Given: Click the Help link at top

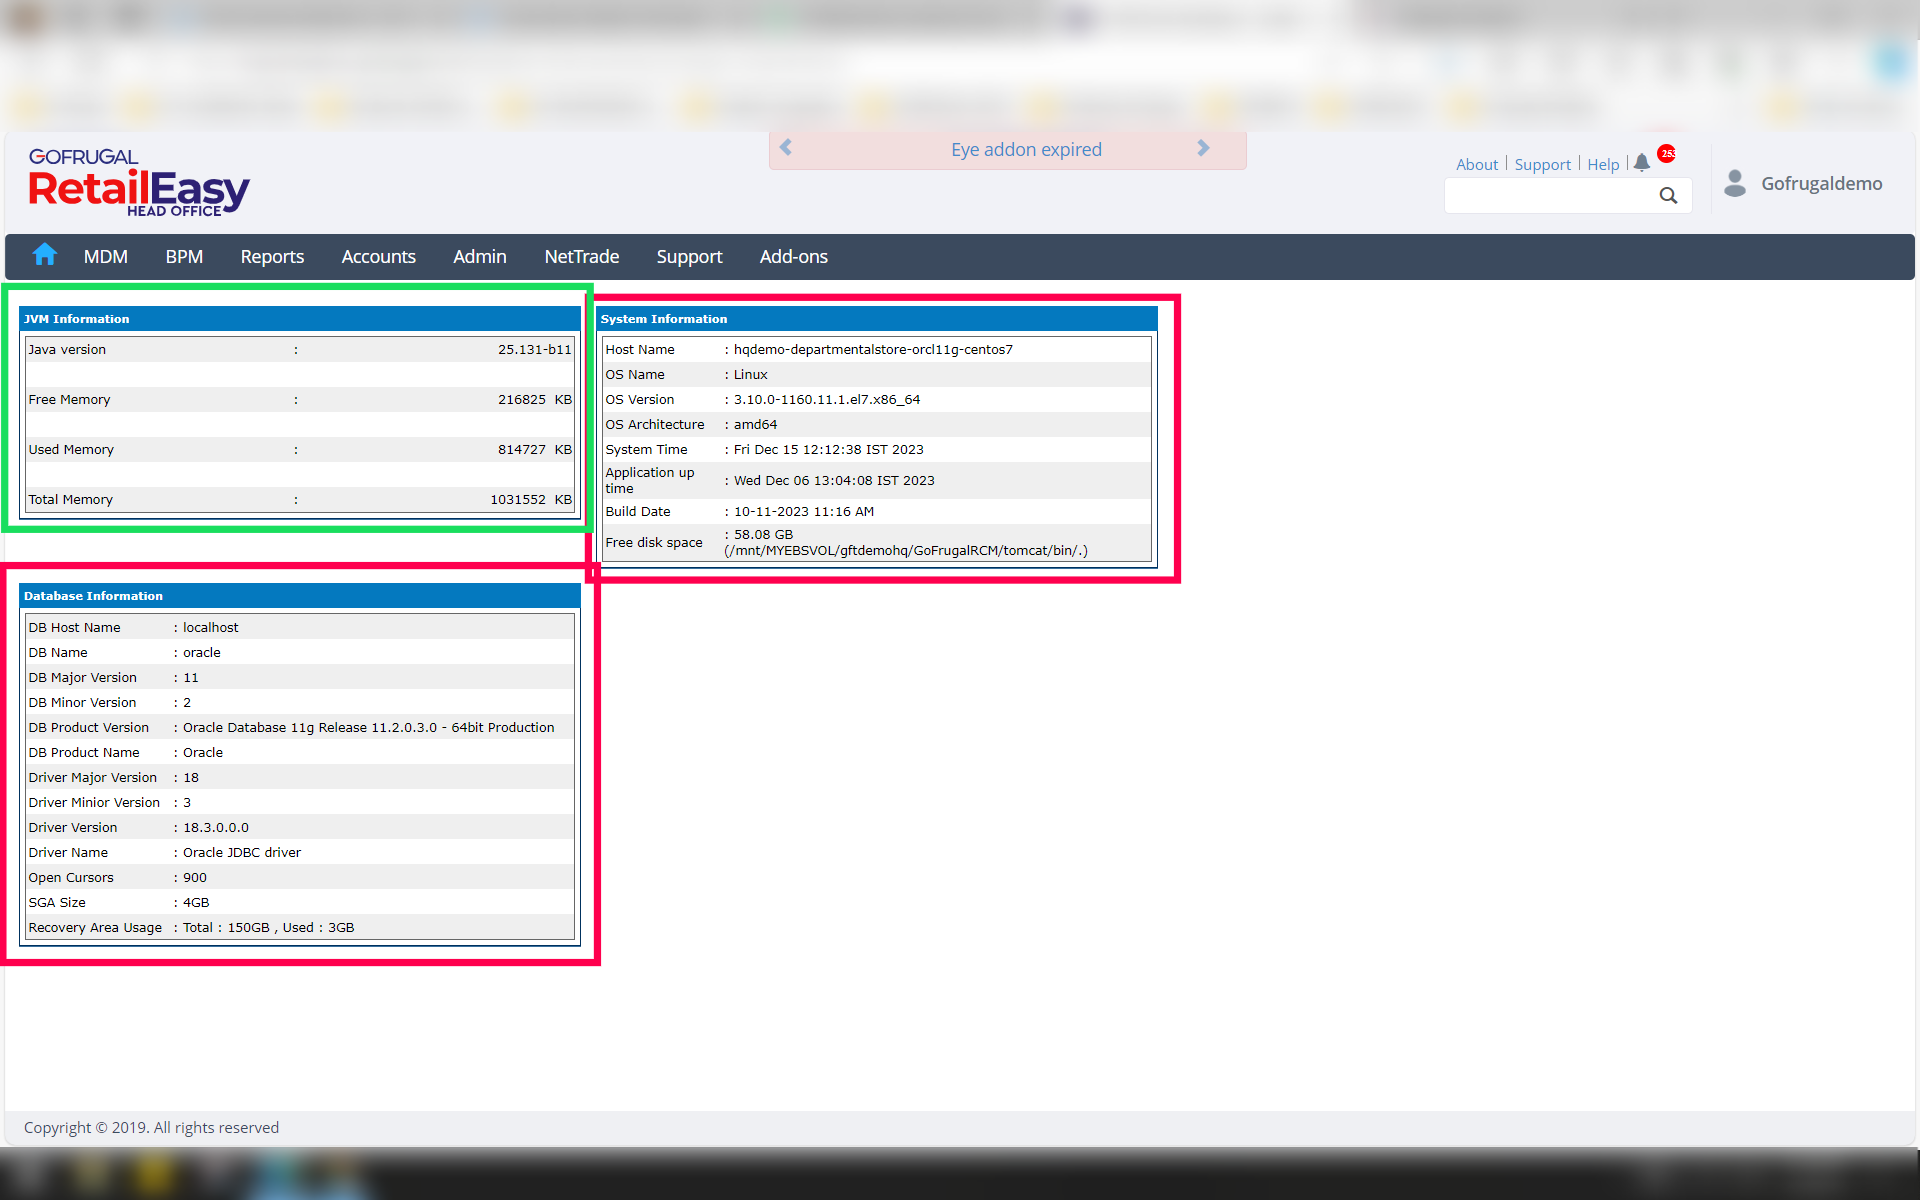Looking at the screenshot, I should click(x=1602, y=164).
